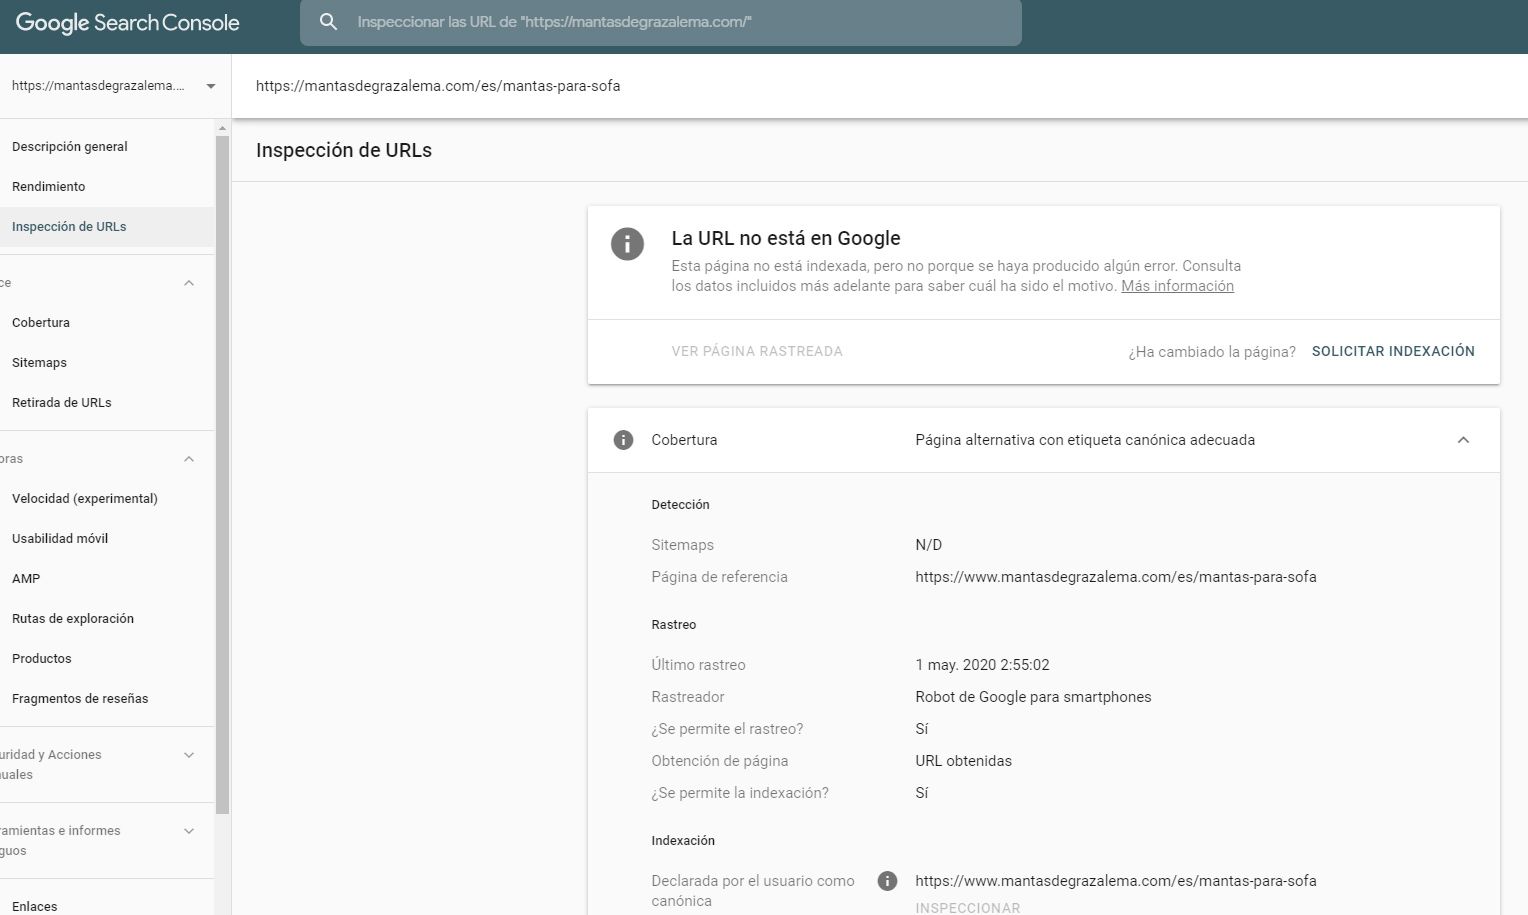The height and width of the screenshot is (915, 1528).
Task: Click 'Página alternativa con etiqueta canónica adecuada' status
Action: pos(1085,440)
